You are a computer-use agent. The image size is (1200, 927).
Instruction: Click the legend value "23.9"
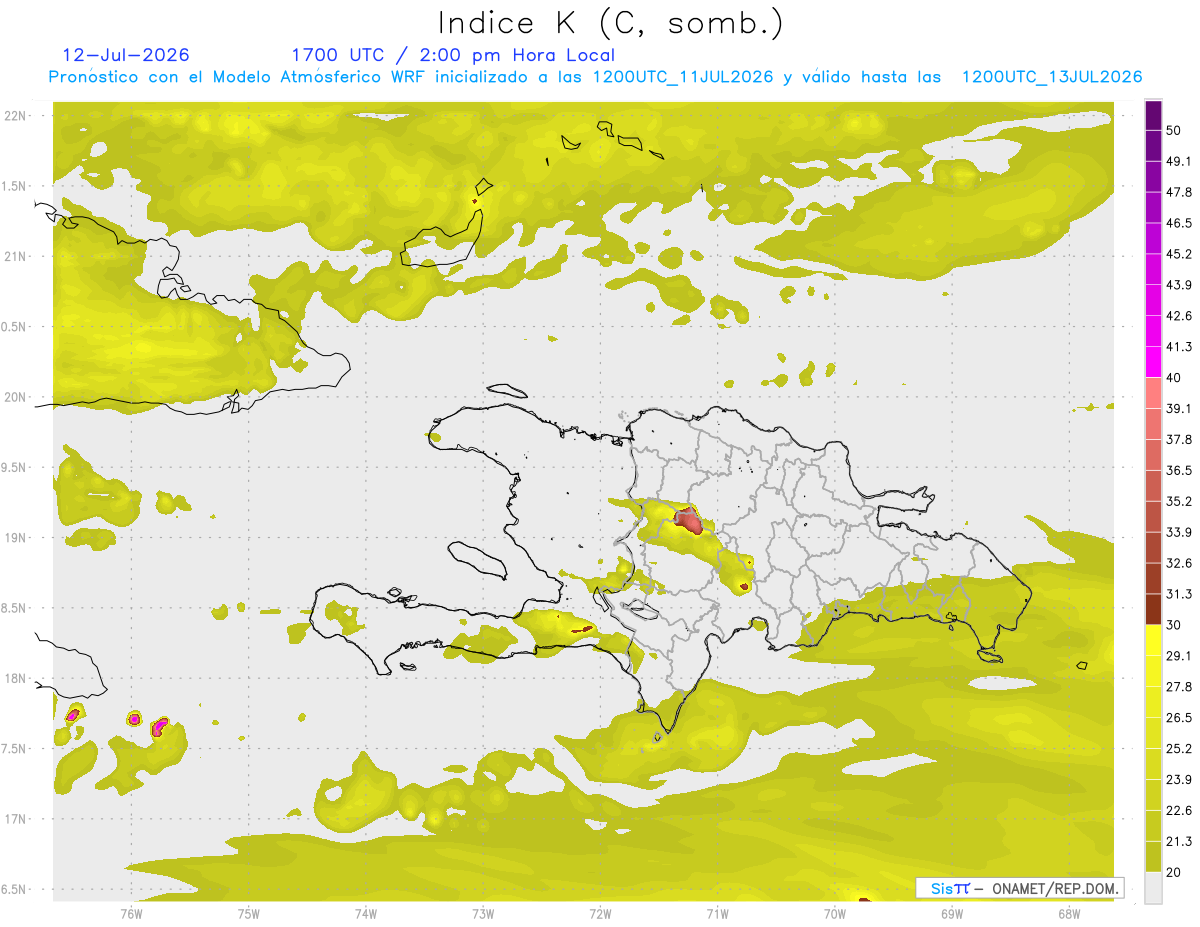click(1179, 779)
